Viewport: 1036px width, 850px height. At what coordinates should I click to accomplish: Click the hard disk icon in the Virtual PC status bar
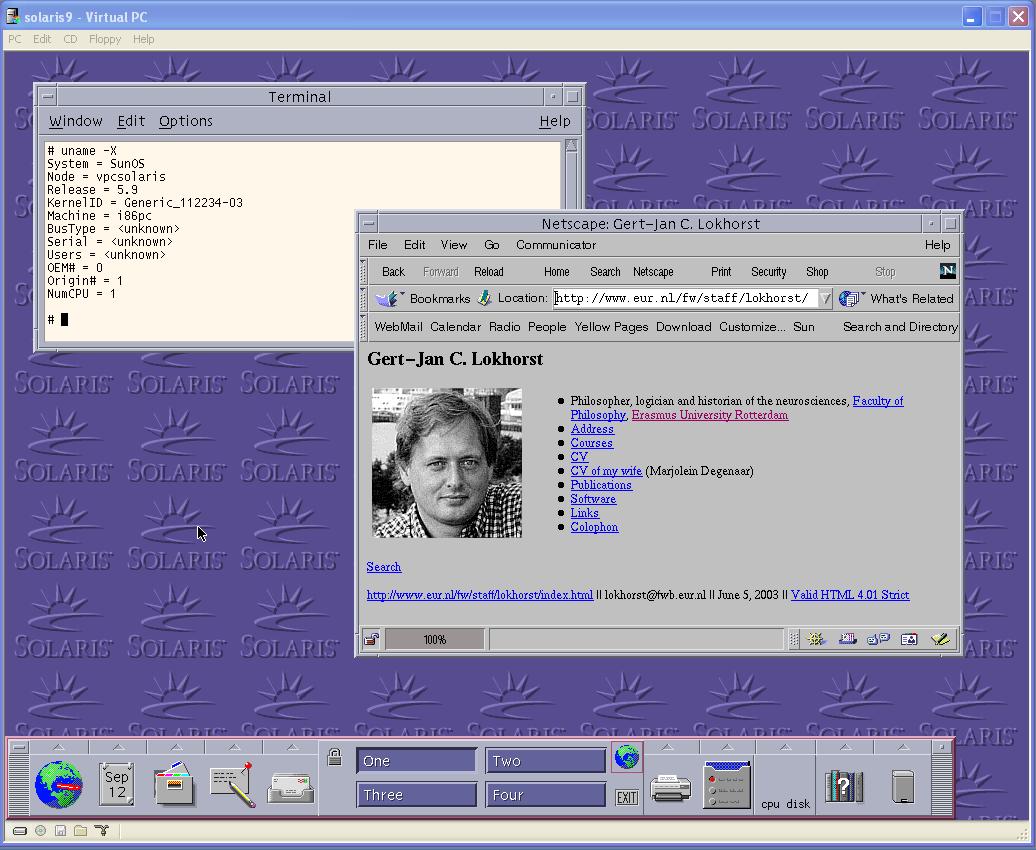20,831
